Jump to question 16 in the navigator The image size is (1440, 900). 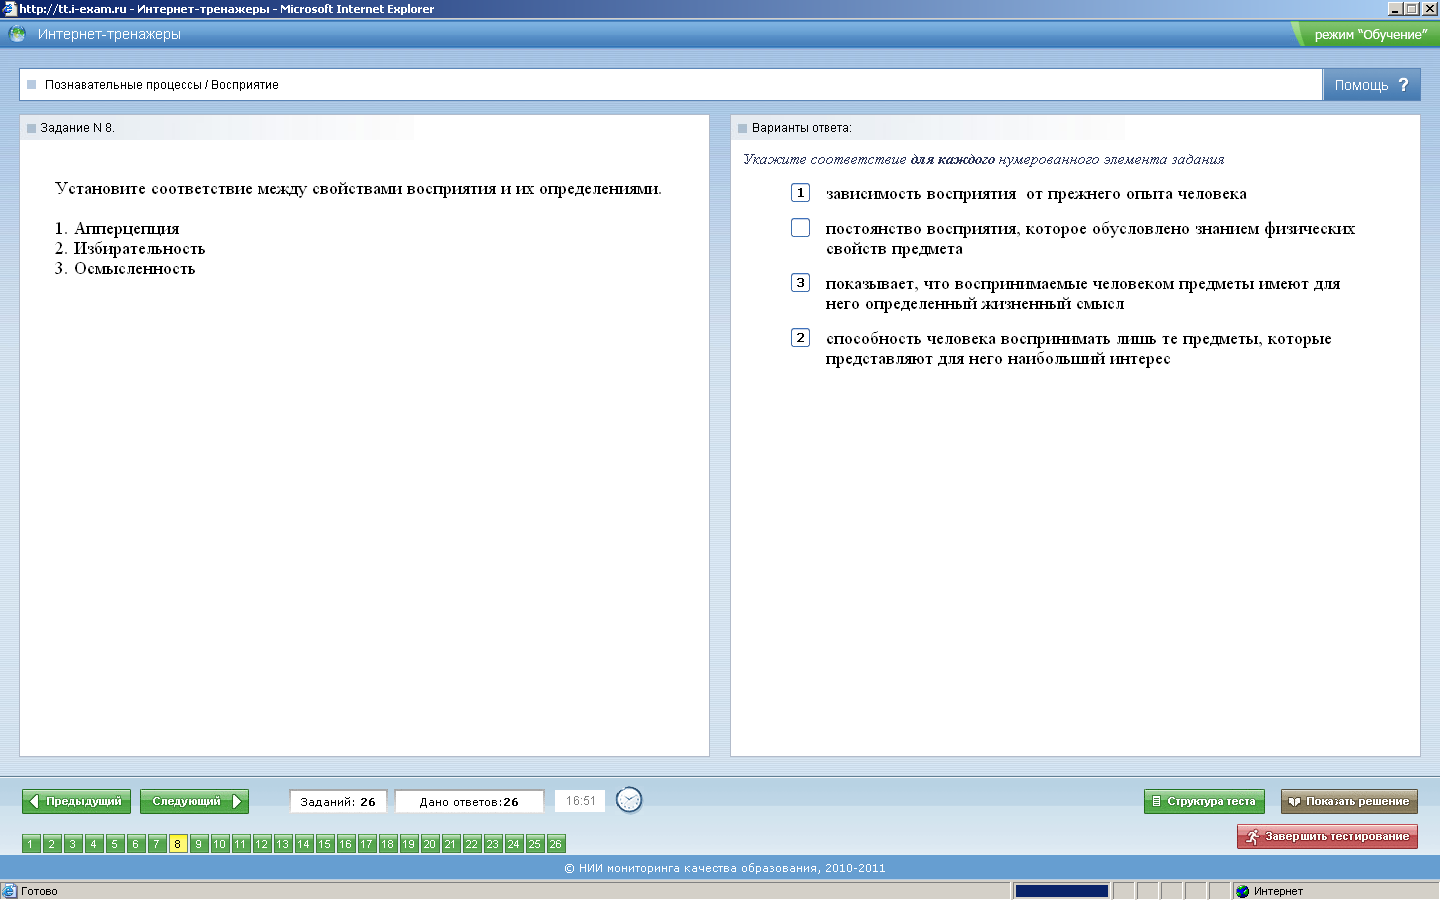tap(346, 844)
